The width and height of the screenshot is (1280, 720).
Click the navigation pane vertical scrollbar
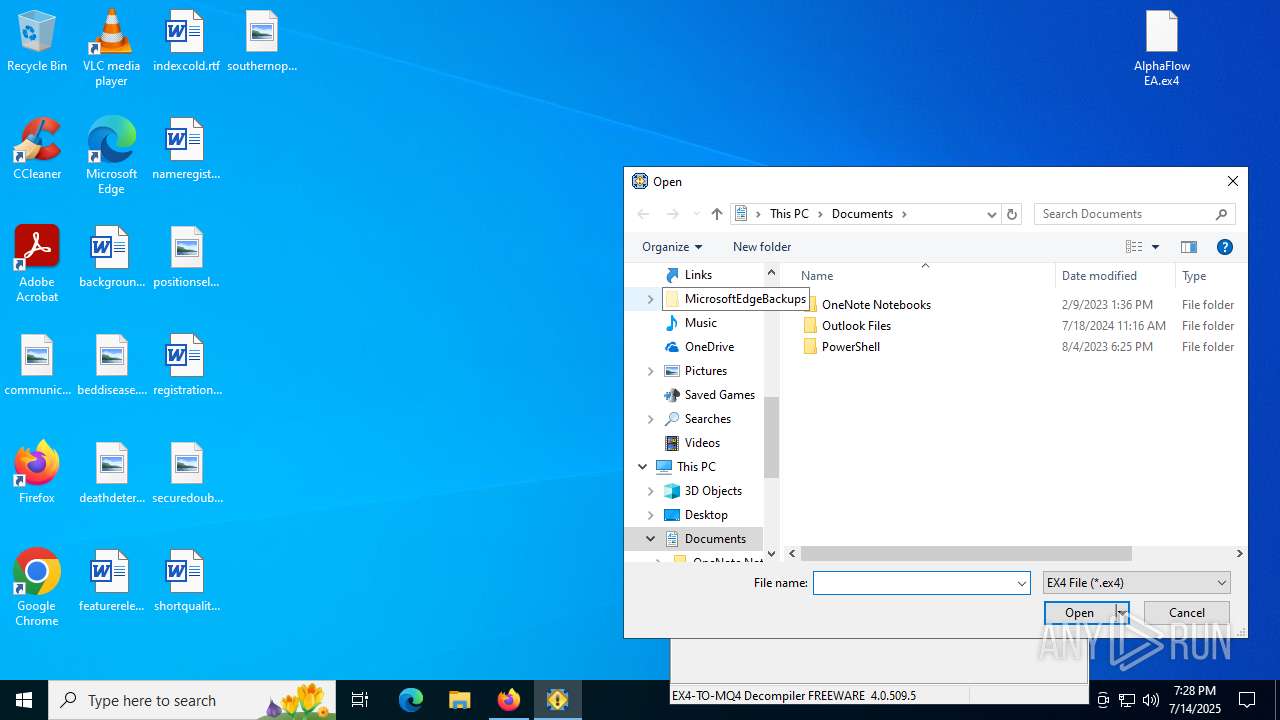pyautogui.click(x=771, y=436)
